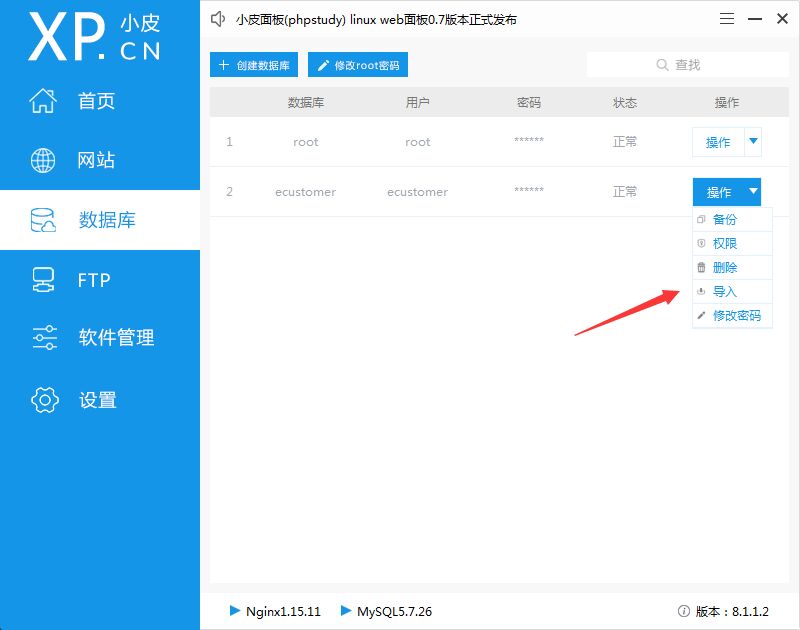This screenshot has height=630, width=800.
Task: Click the masked password of root row
Action: click(529, 140)
